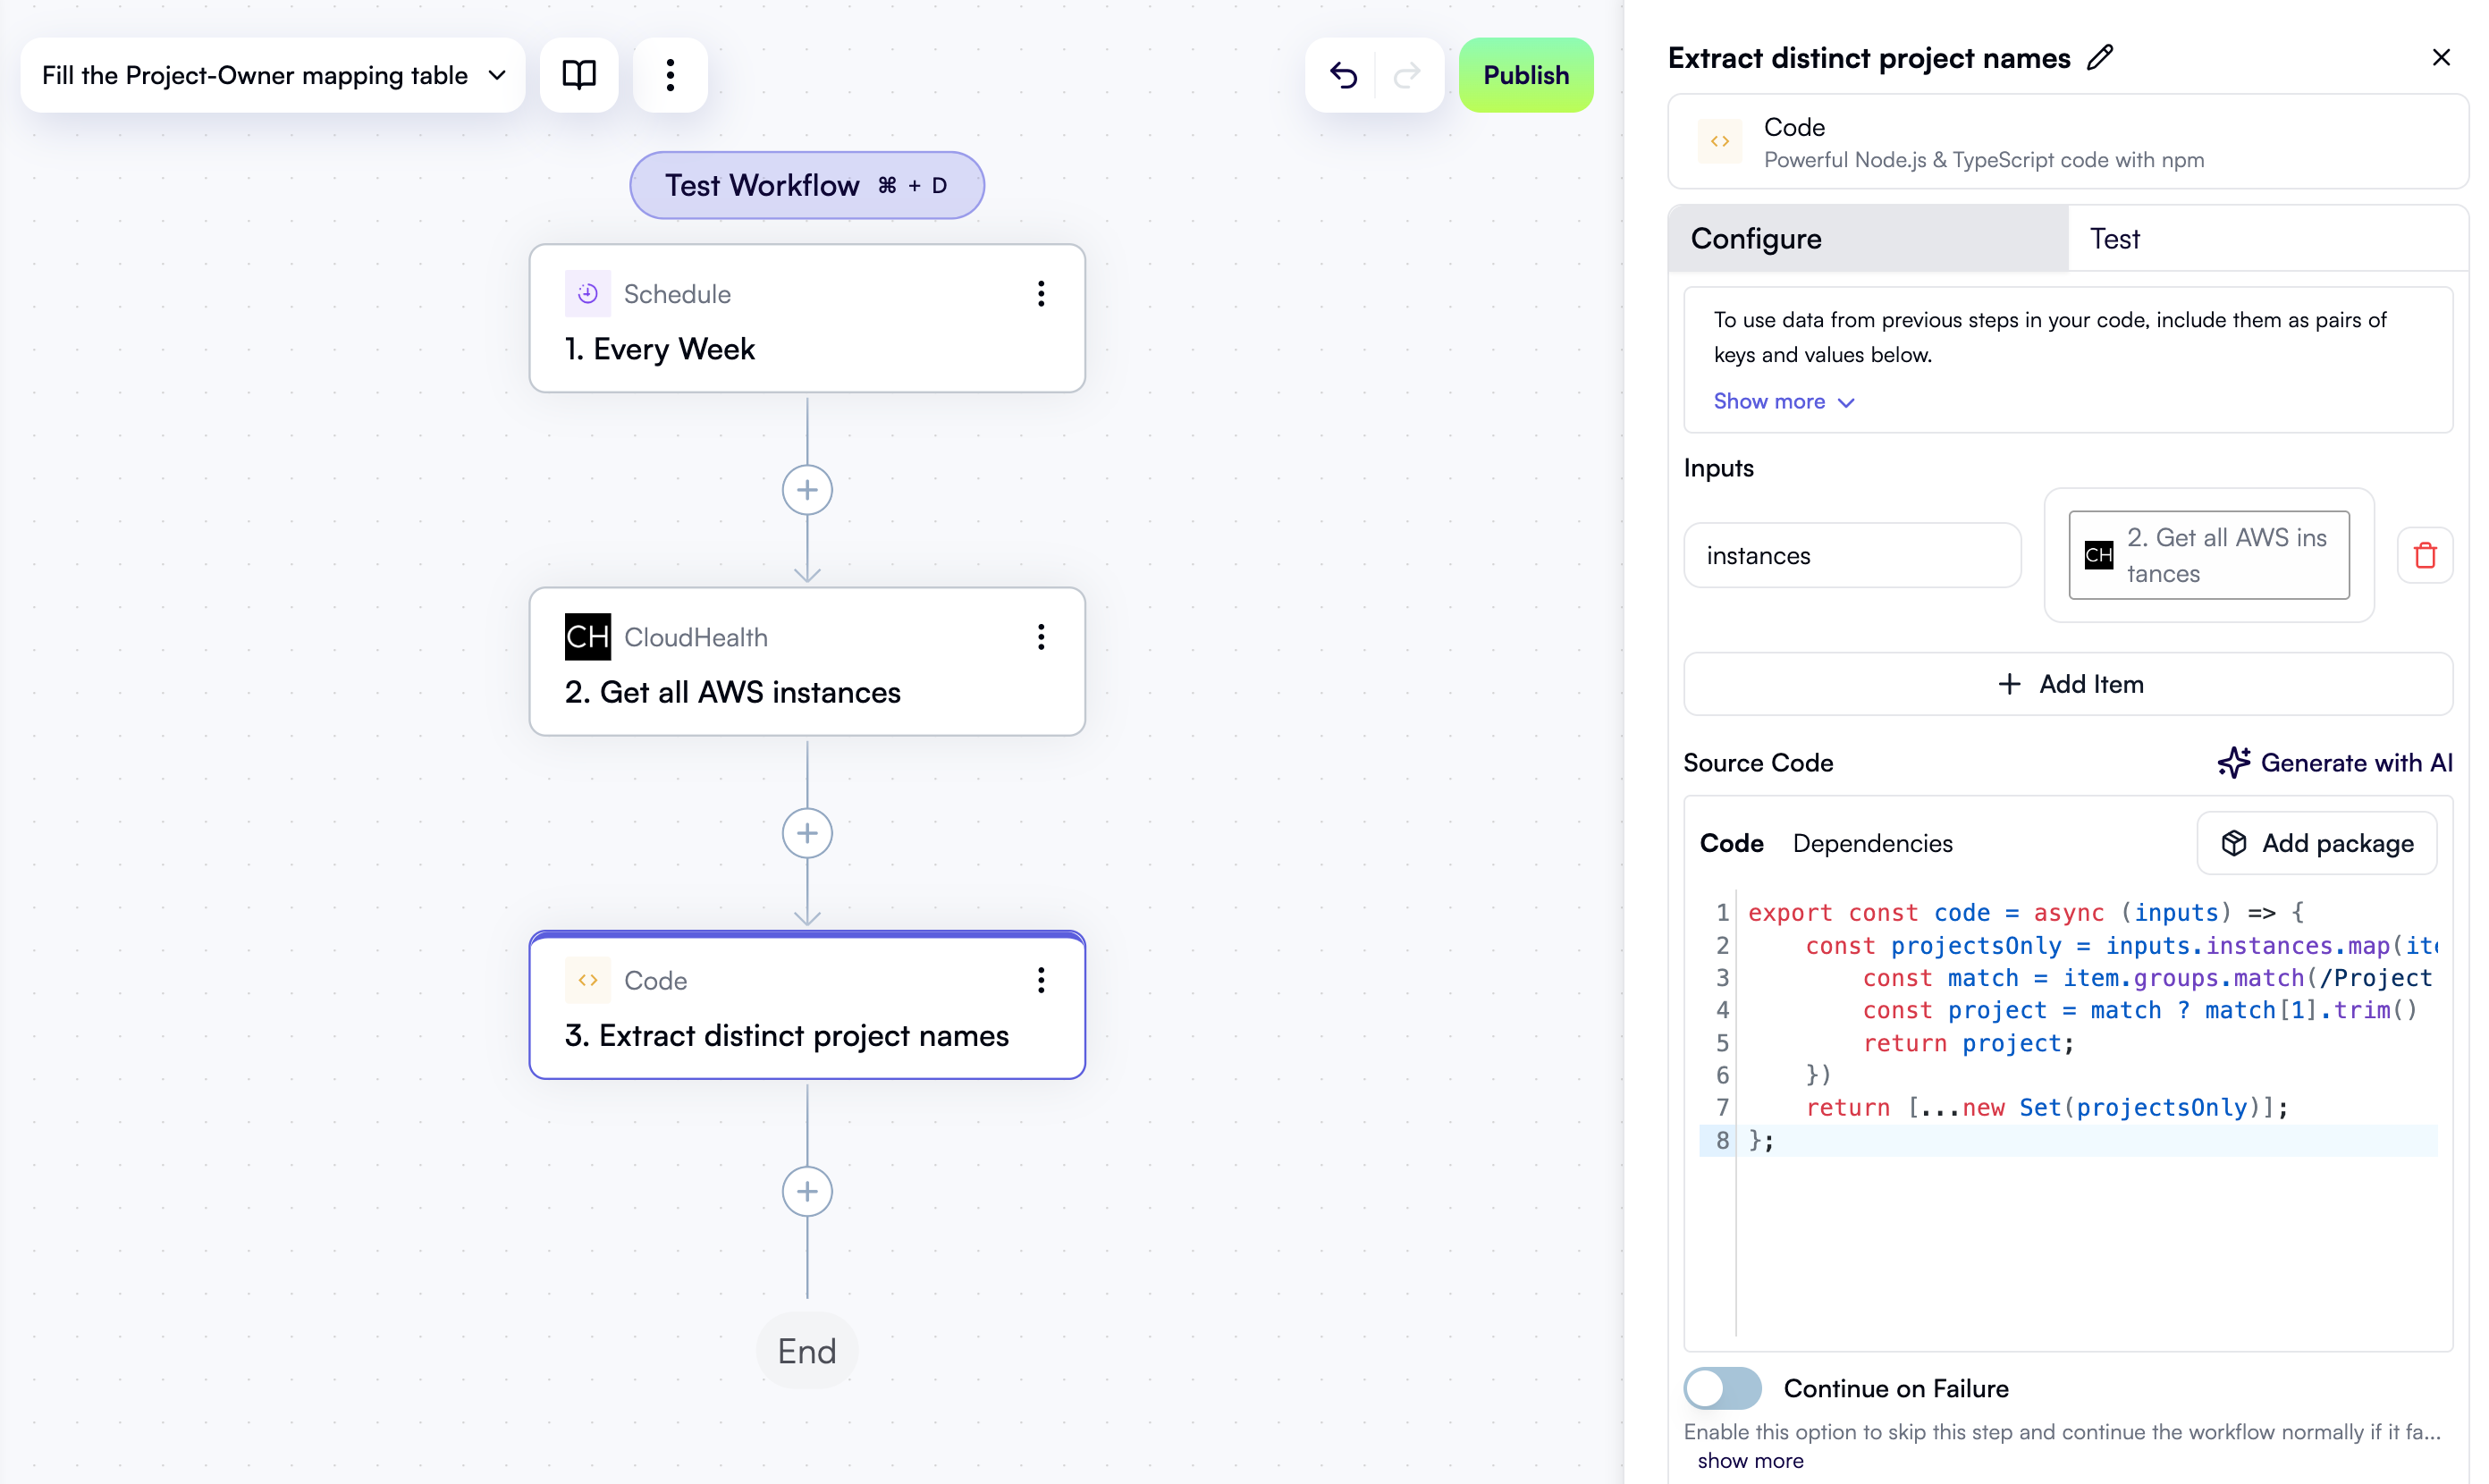Click the redo arrow icon
The height and width of the screenshot is (1484, 2489).
tap(1407, 75)
